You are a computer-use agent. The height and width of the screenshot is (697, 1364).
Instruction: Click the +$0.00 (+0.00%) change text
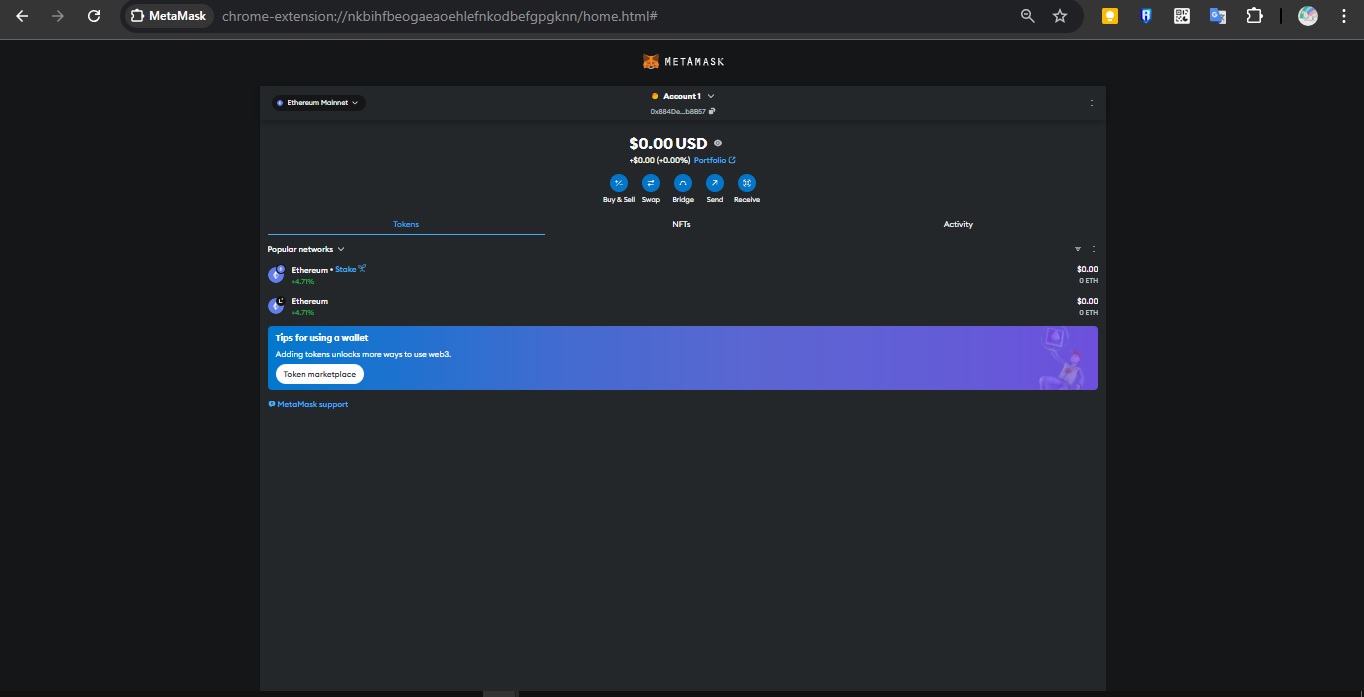tap(659, 160)
